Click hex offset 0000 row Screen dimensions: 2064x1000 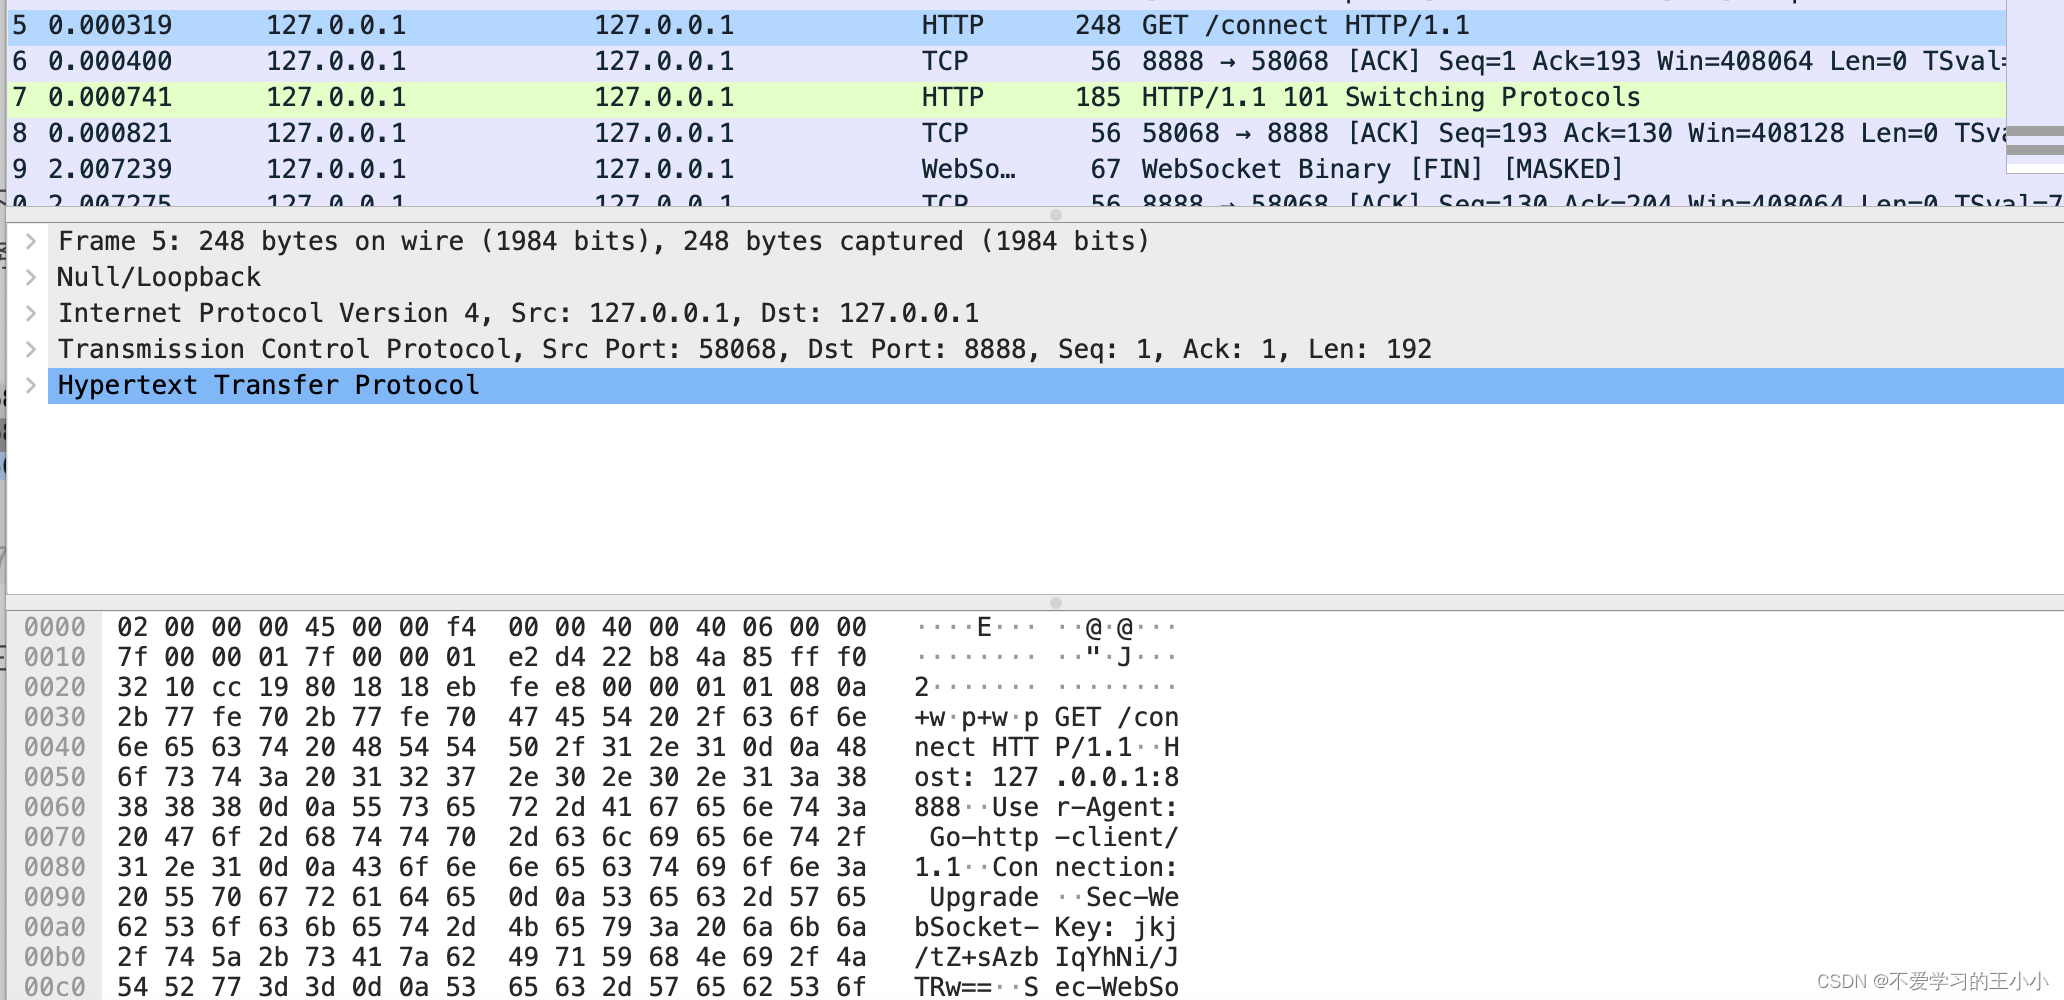pyautogui.click(x=55, y=628)
